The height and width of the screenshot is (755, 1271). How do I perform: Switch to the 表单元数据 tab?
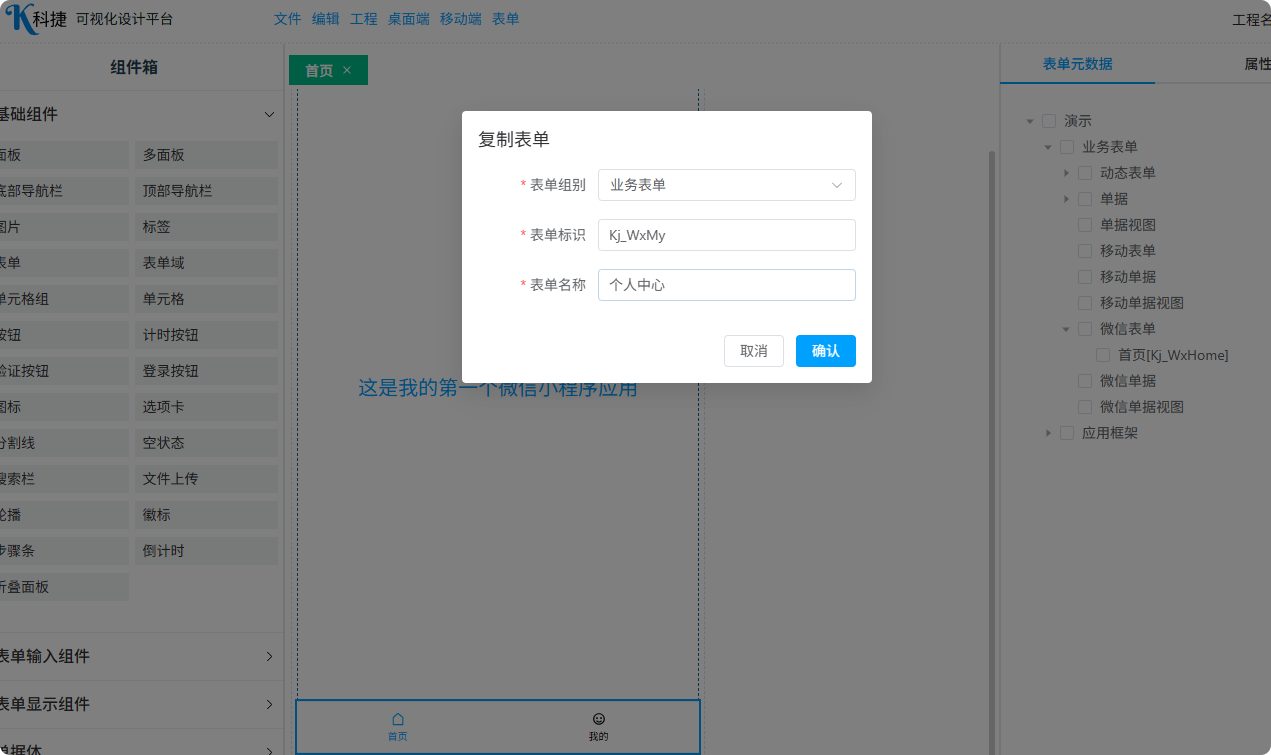click(x=1077, y=64)
